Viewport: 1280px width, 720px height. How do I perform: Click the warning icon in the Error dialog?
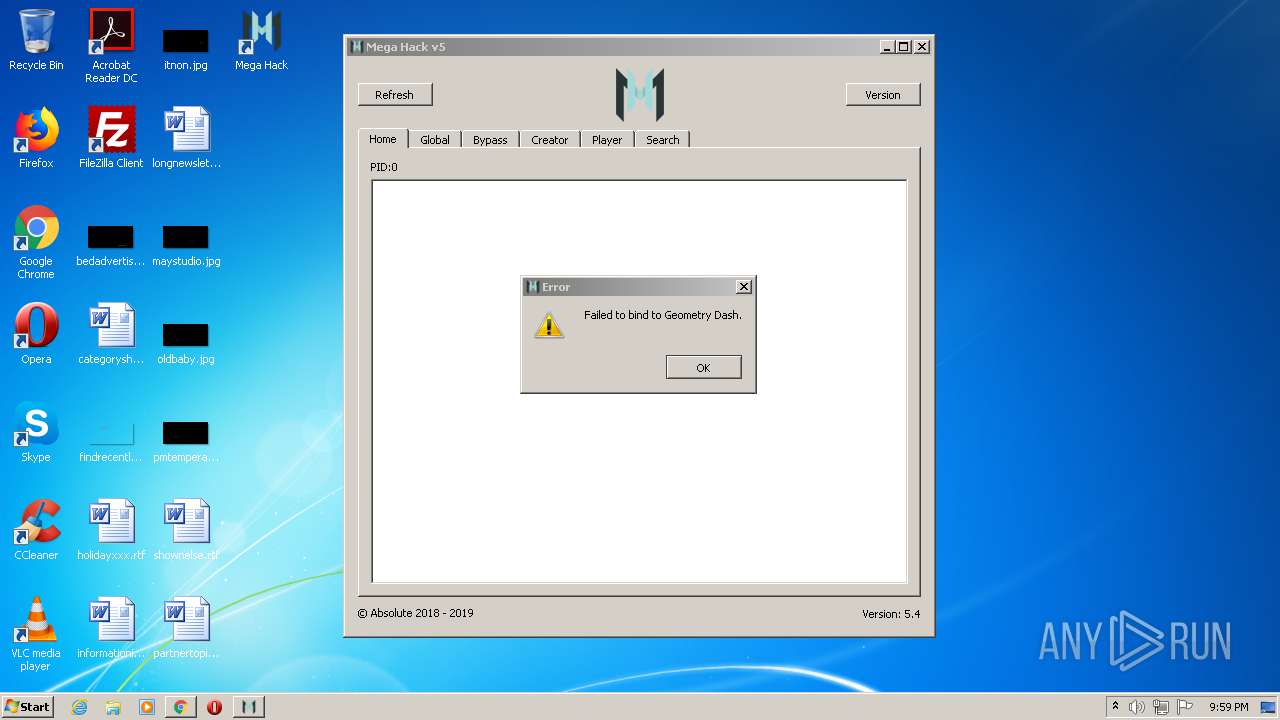(549, 325)
